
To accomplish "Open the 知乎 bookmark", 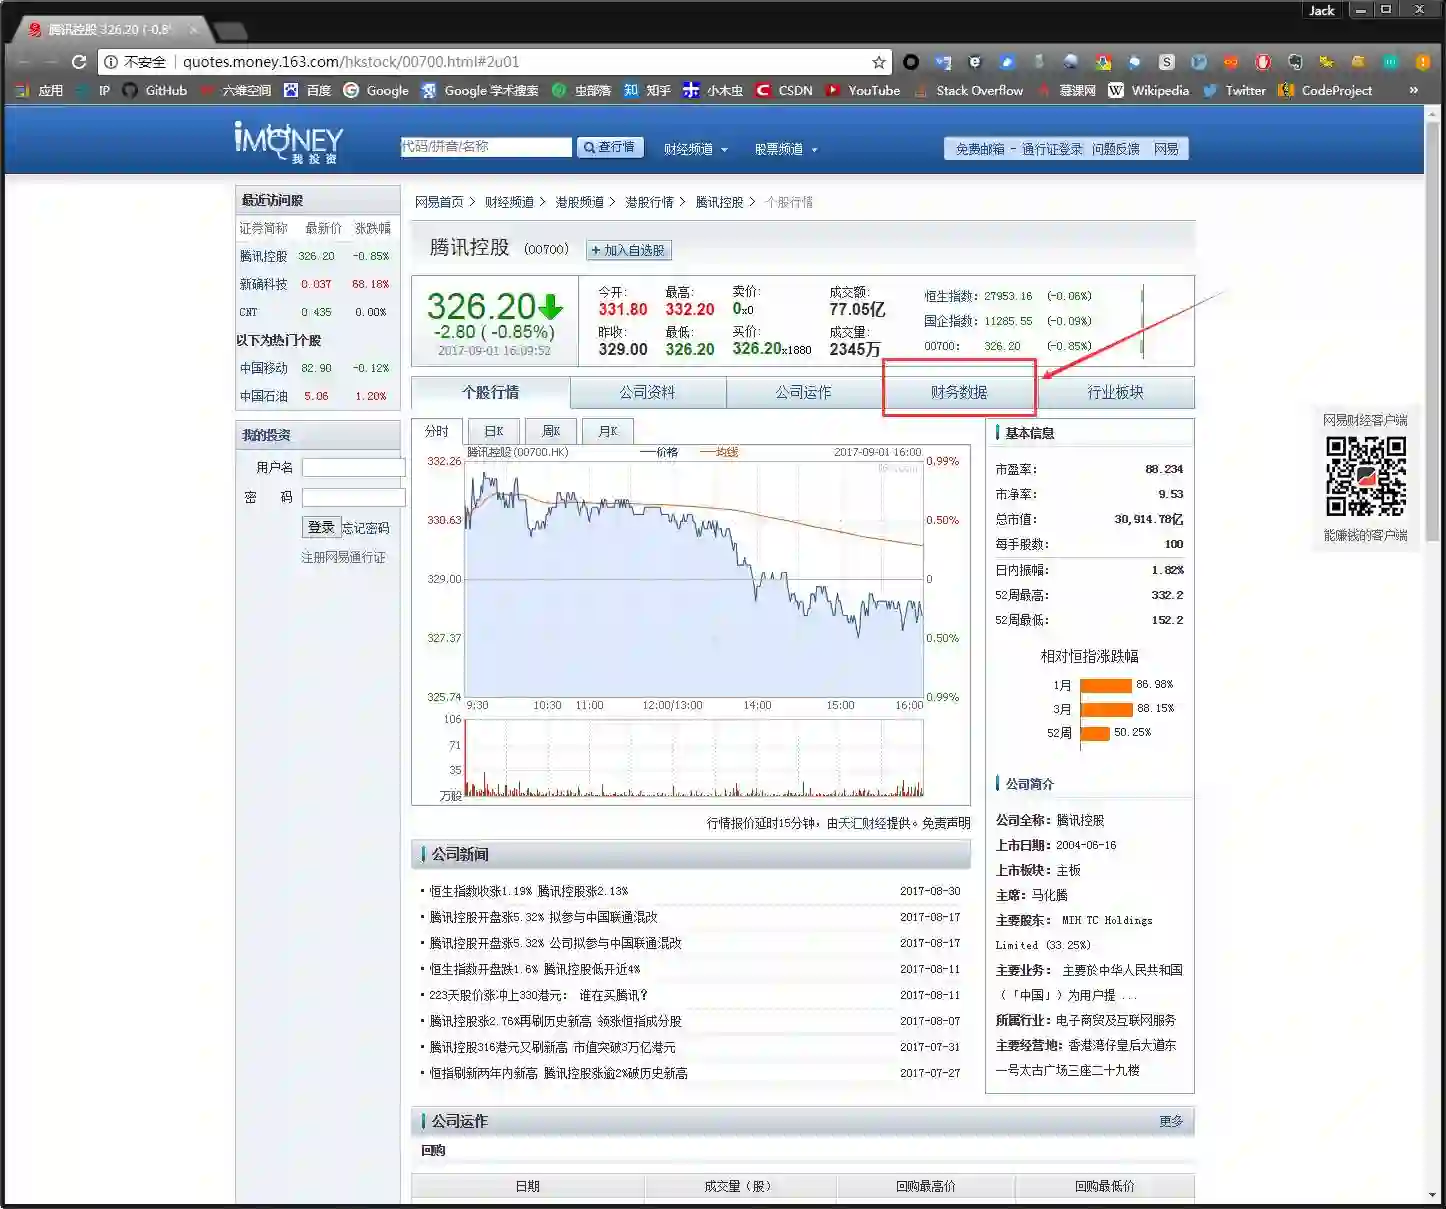I will pos(647,90).
